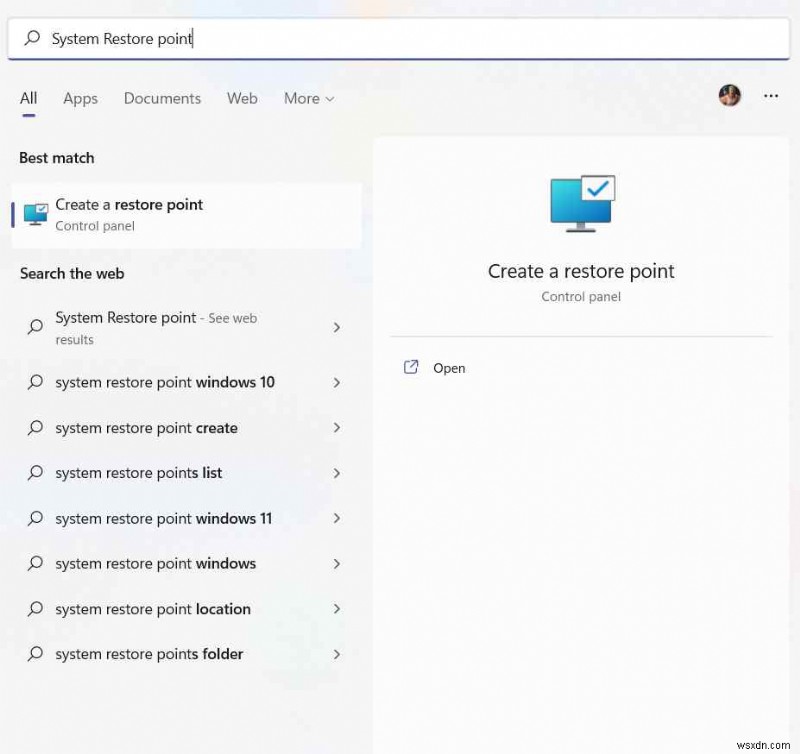
Task: Click search icon beside suggestion ending in just windows
Action: coord(35,563)
